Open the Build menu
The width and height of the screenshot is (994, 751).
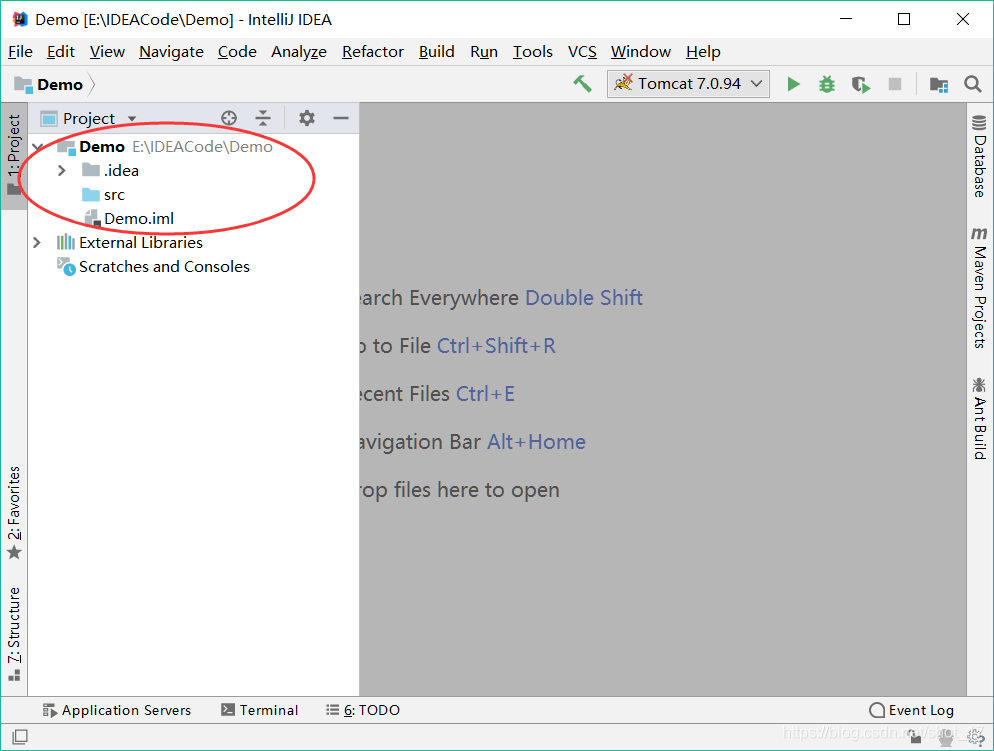pyautogui.click(x=437, y=52)
